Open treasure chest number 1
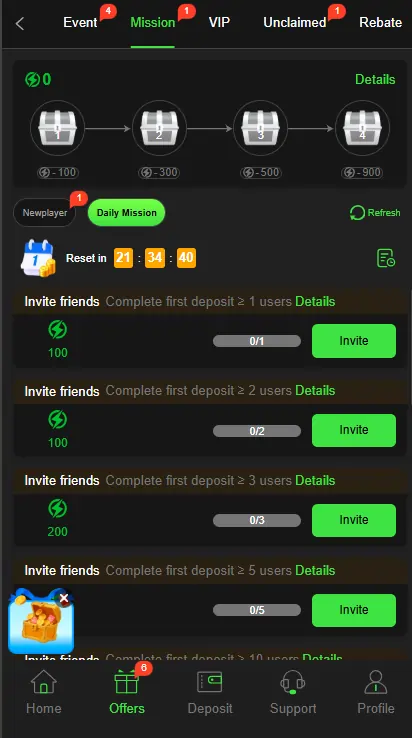 [x=57, y=128]
